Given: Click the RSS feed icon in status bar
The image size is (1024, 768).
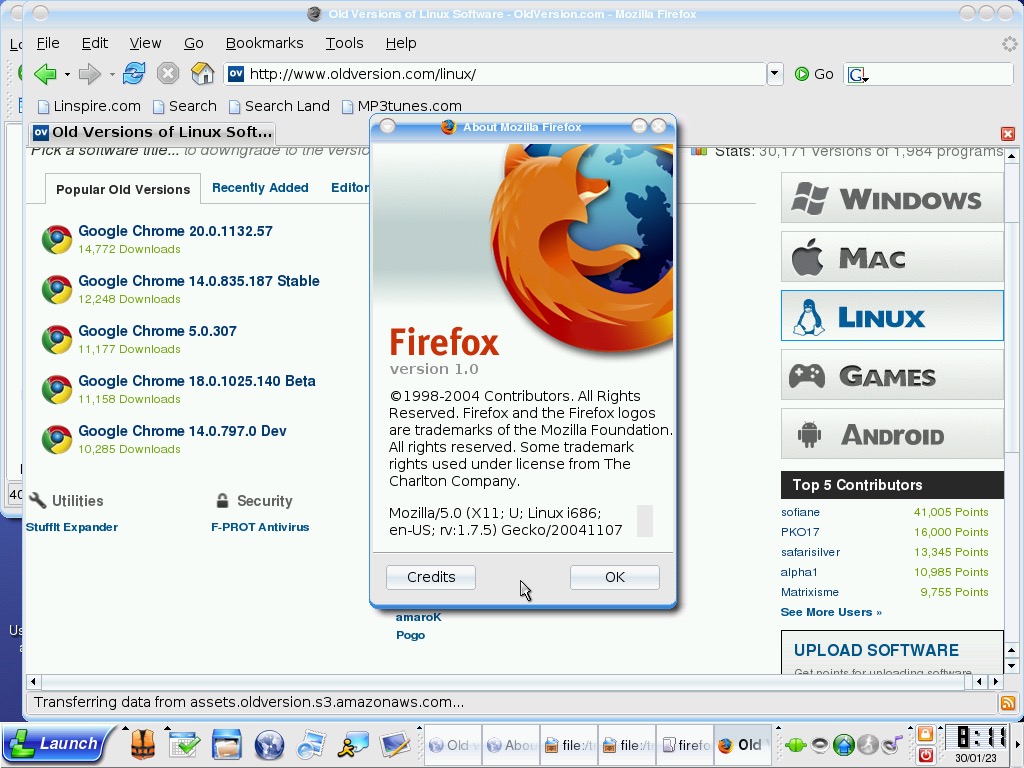Looking at the screenshot, I should coord(1008,703).
